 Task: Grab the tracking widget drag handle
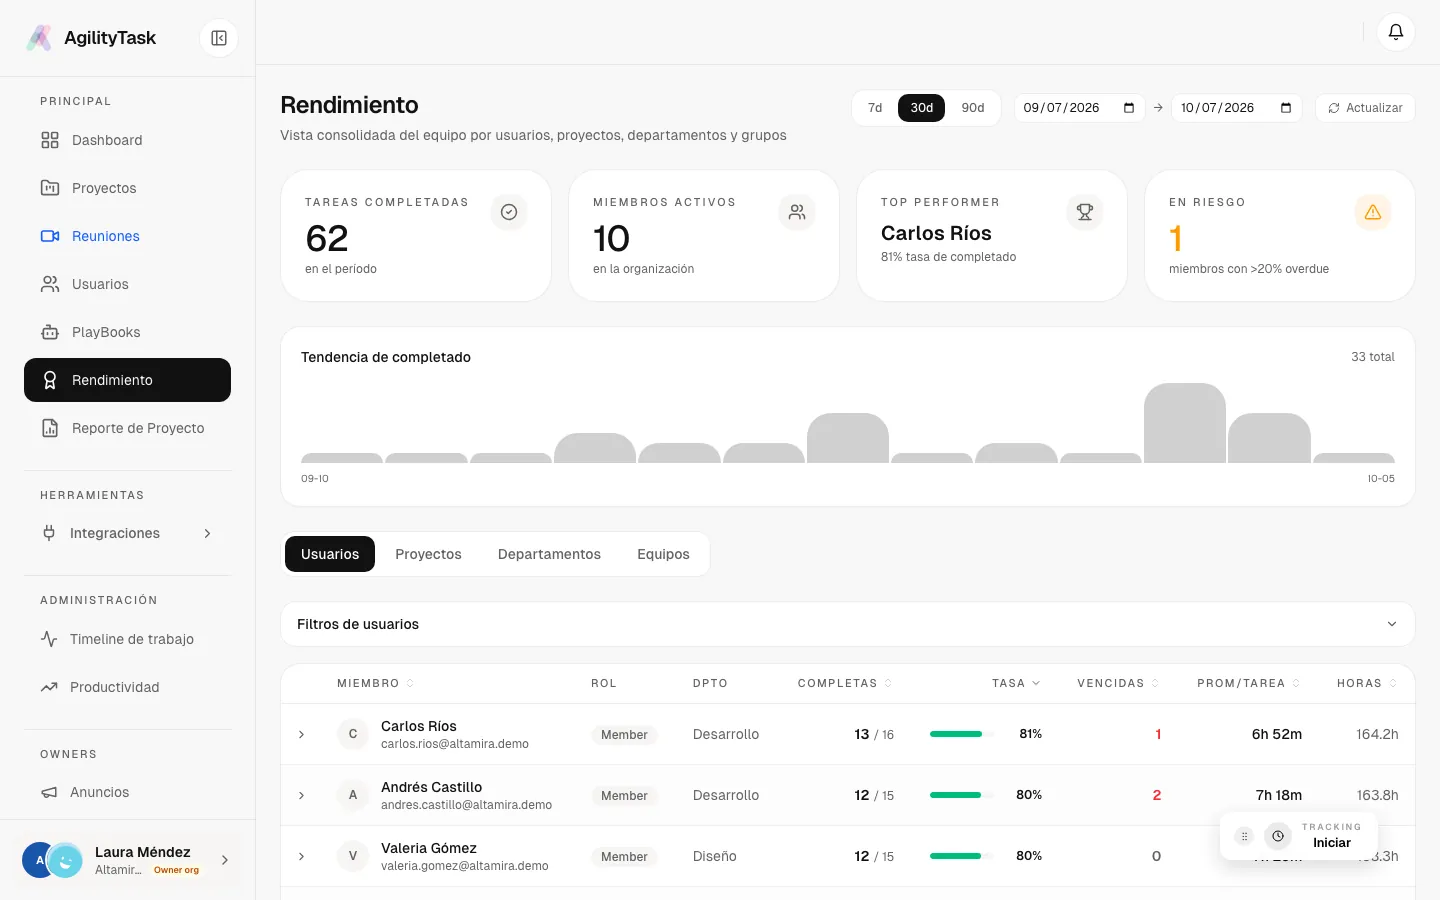[1244, 836]
